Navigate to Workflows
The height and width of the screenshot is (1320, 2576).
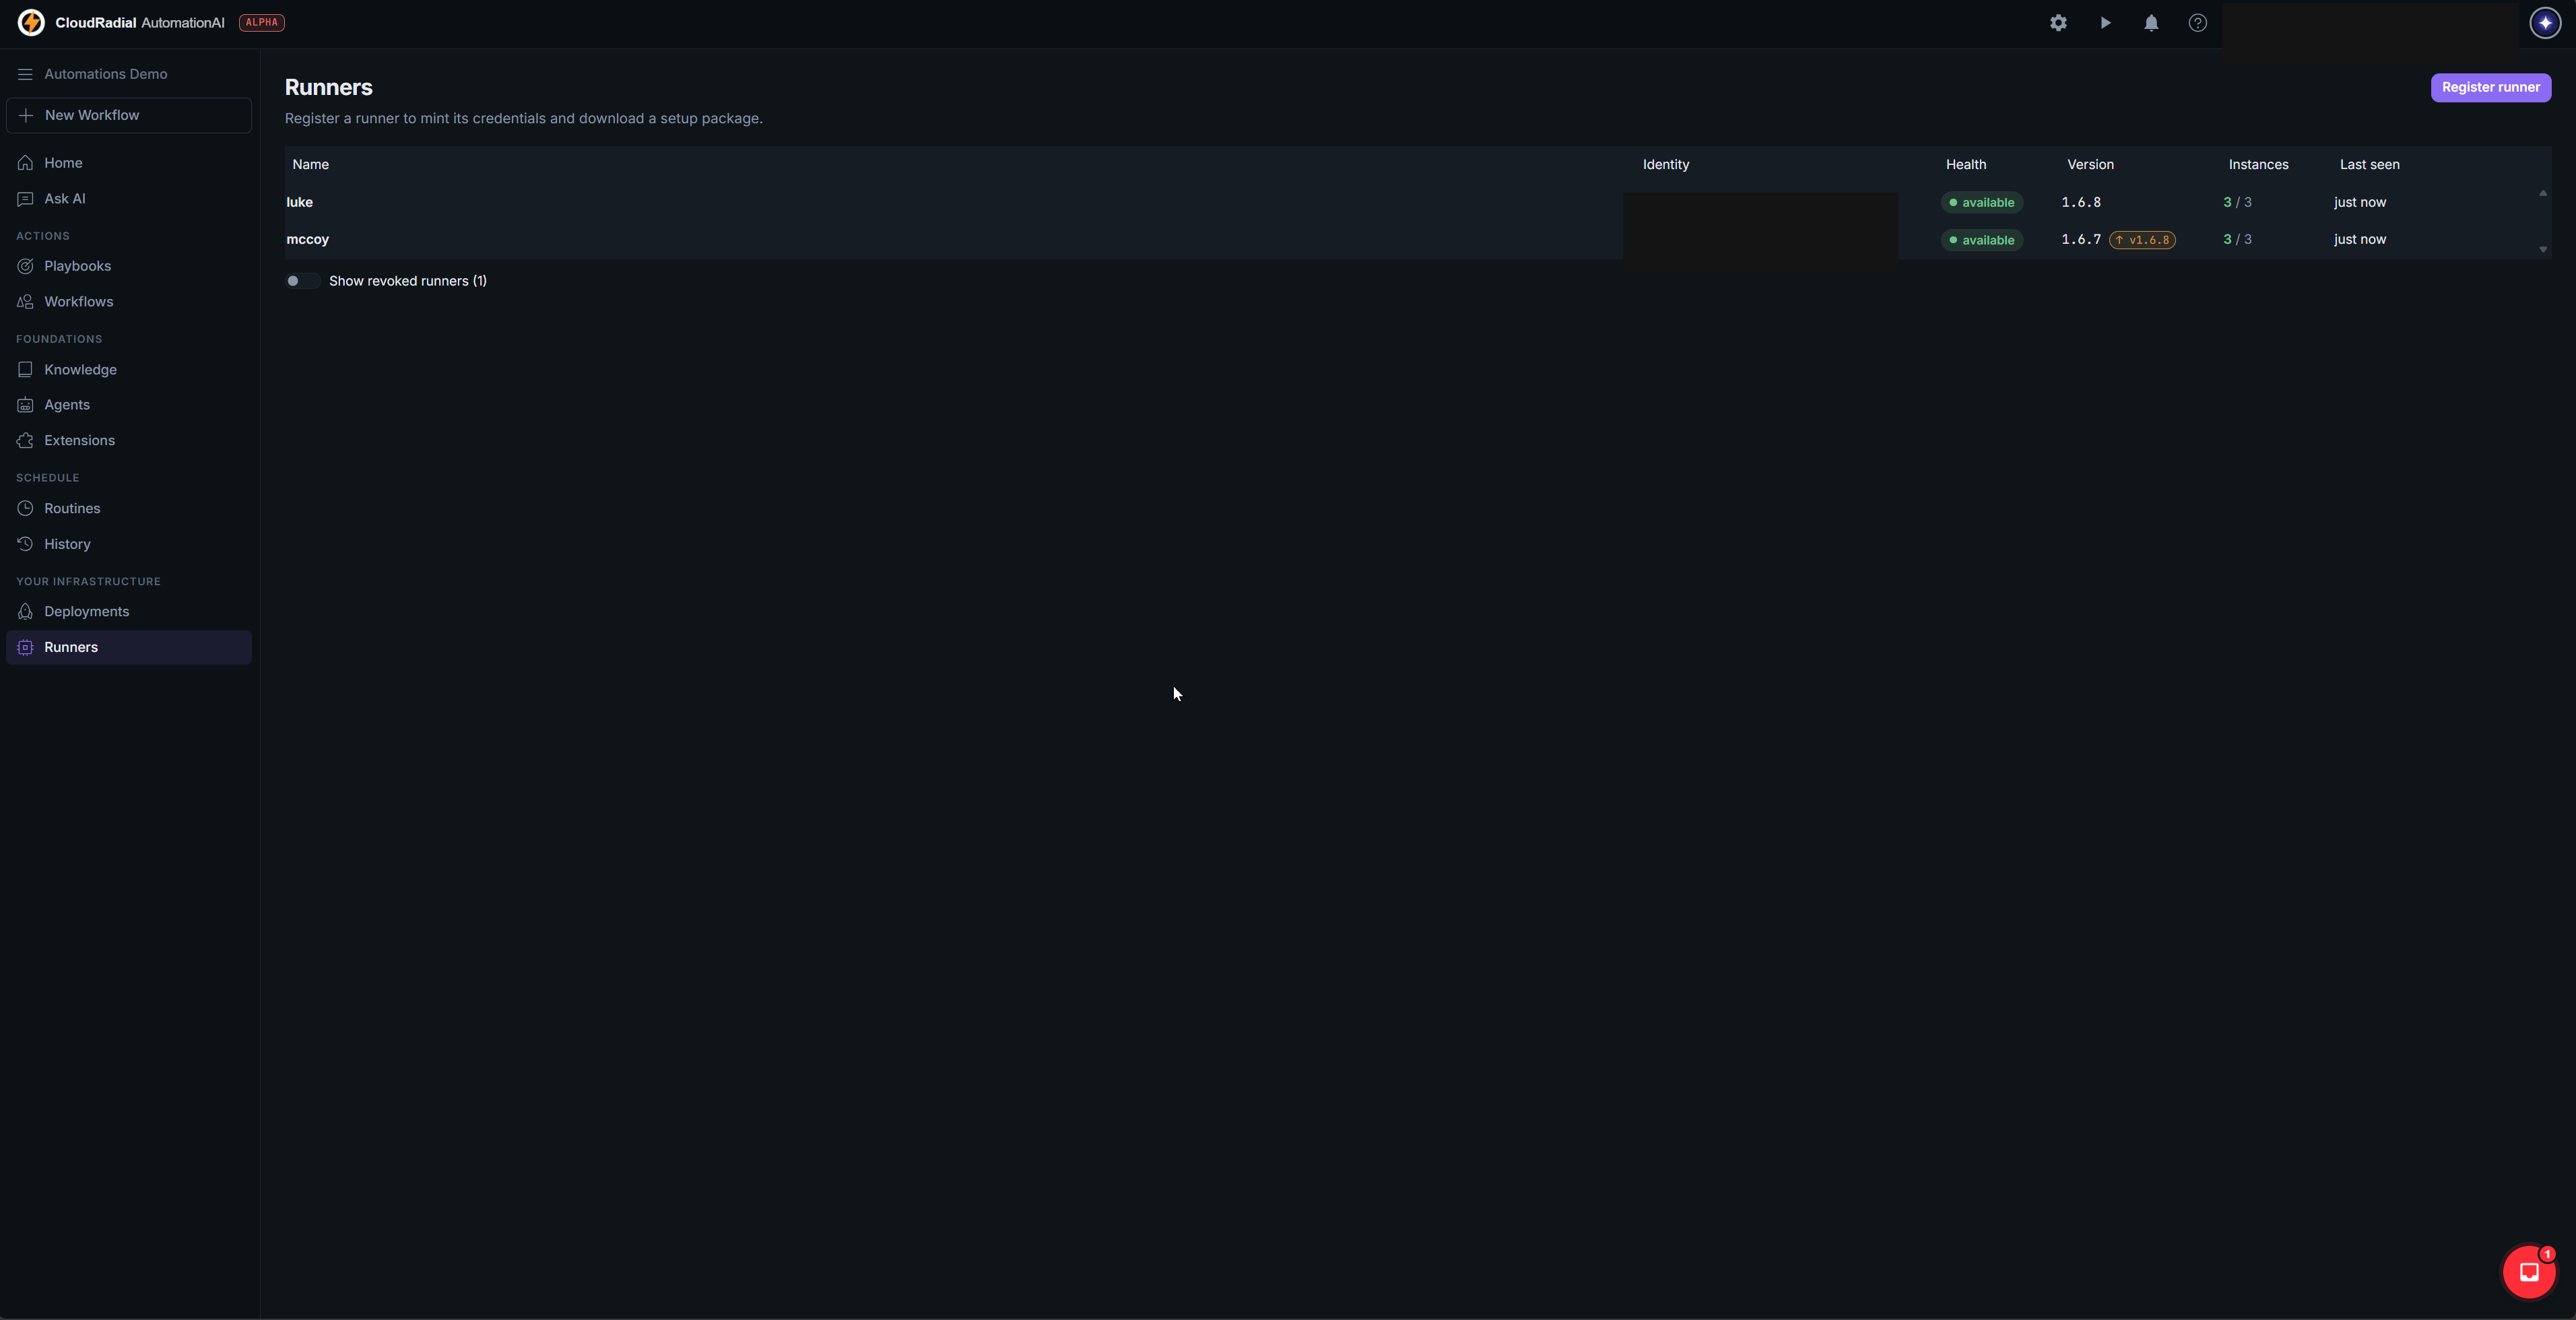click(x=129, y=302)
